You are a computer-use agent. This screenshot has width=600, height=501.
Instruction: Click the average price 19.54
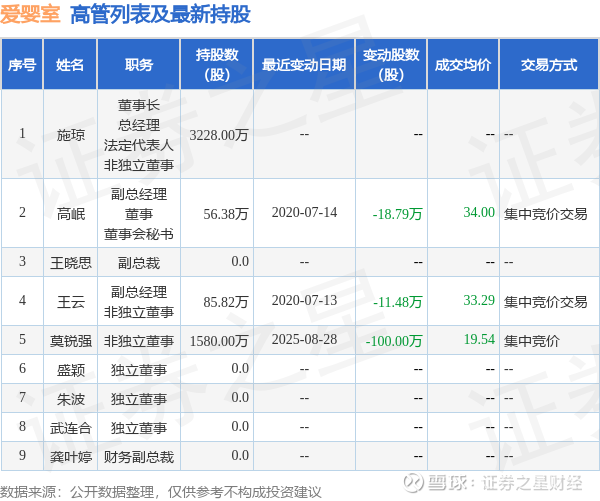click(x=479, y=339)
